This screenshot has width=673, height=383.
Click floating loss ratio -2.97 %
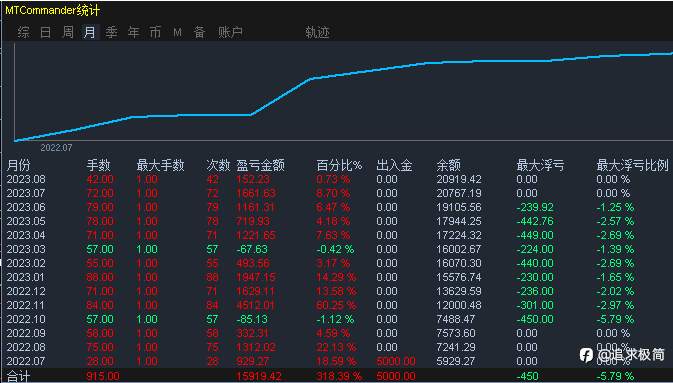[615, 305]
